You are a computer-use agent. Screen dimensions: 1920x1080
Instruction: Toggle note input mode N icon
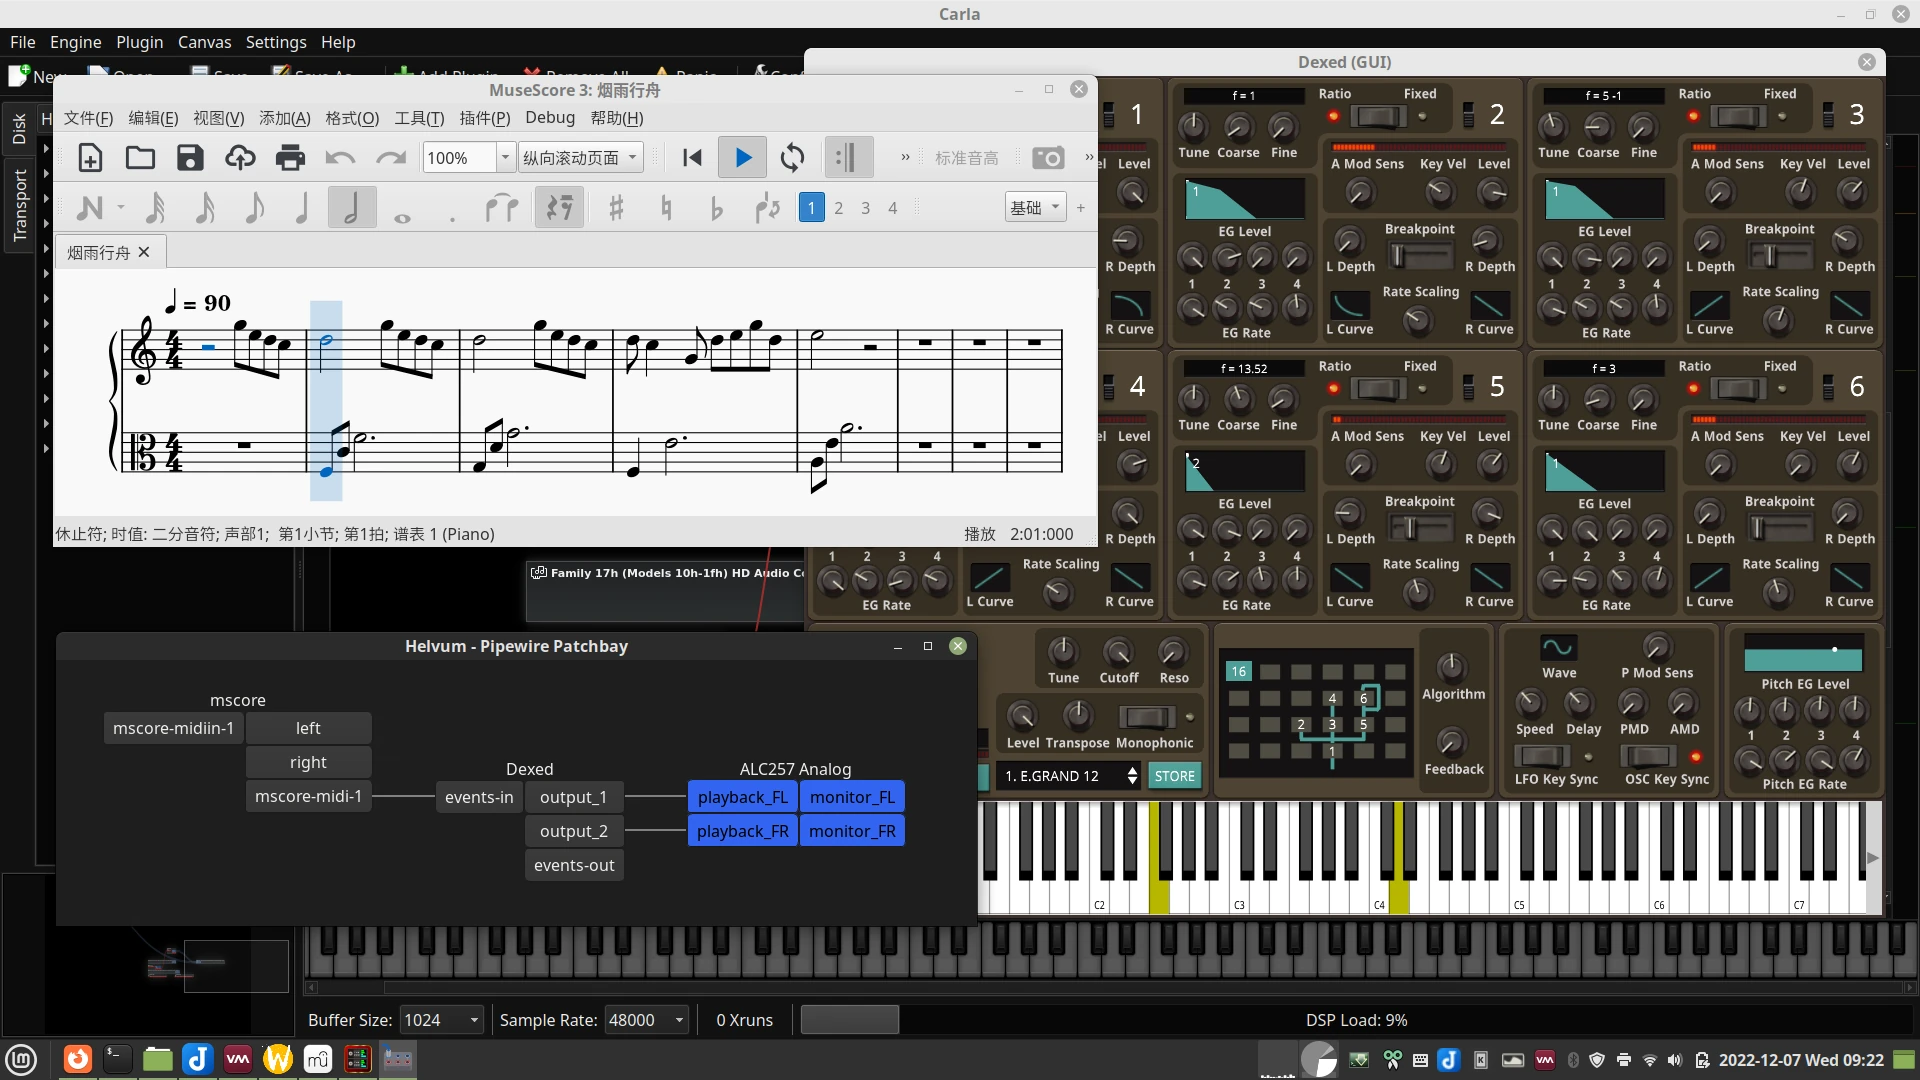point(90,208)
